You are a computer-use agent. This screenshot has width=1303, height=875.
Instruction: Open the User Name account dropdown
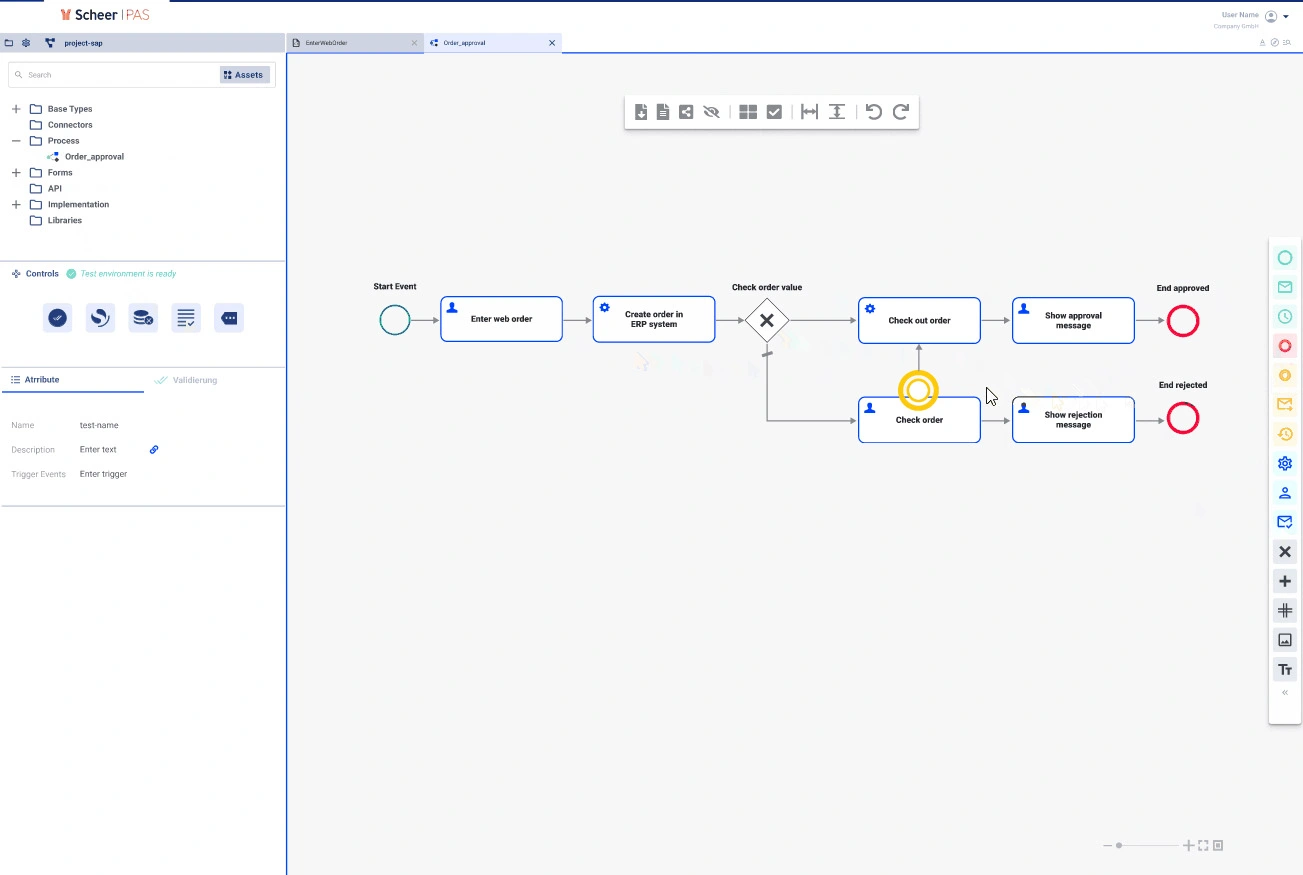coord(1286,17)
